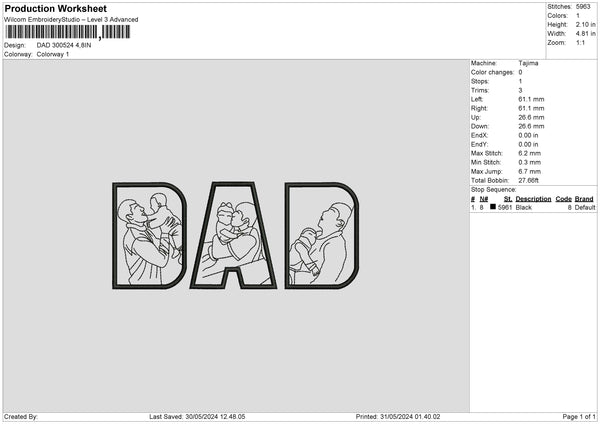
Task: Click the Zoom value "1:1"
Action: (x=580, y=42)
